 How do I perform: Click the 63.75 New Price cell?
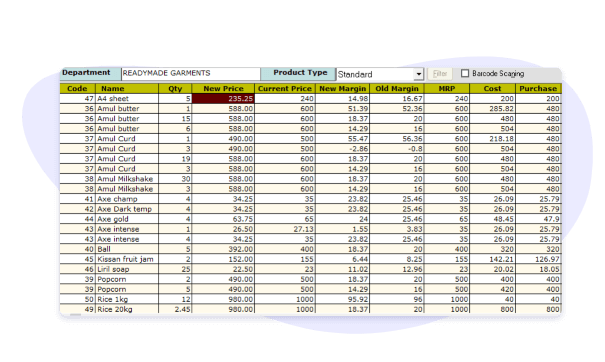click(223, 219)
